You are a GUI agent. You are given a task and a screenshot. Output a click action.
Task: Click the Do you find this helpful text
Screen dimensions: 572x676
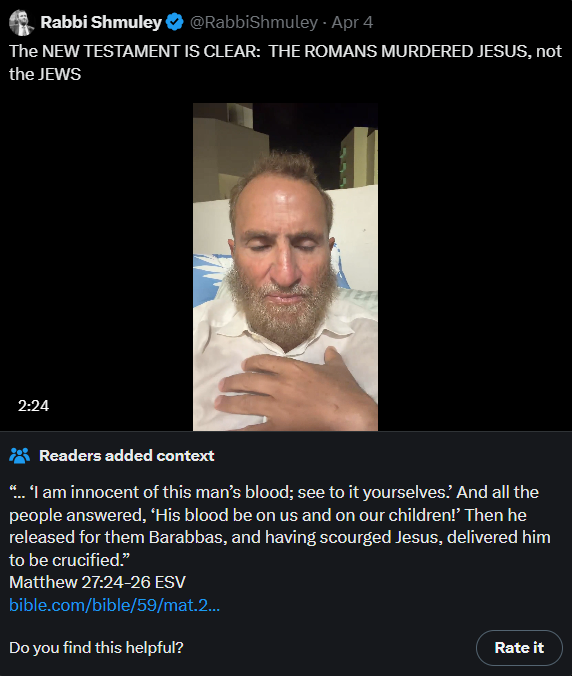point(96,648)
